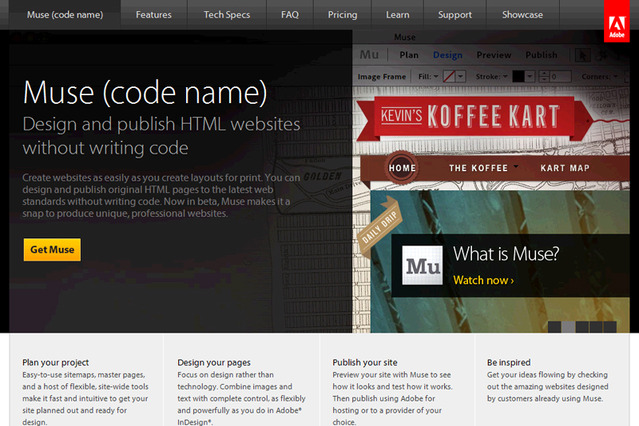
Task: Select the Preview mode in Muse app
Action: tap(494, 55)
